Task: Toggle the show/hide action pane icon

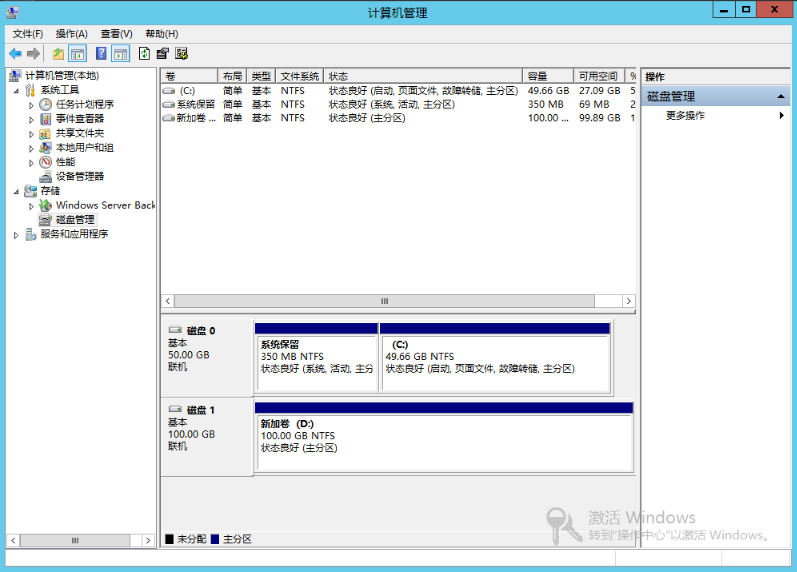Action: click(x=121, y=53)
